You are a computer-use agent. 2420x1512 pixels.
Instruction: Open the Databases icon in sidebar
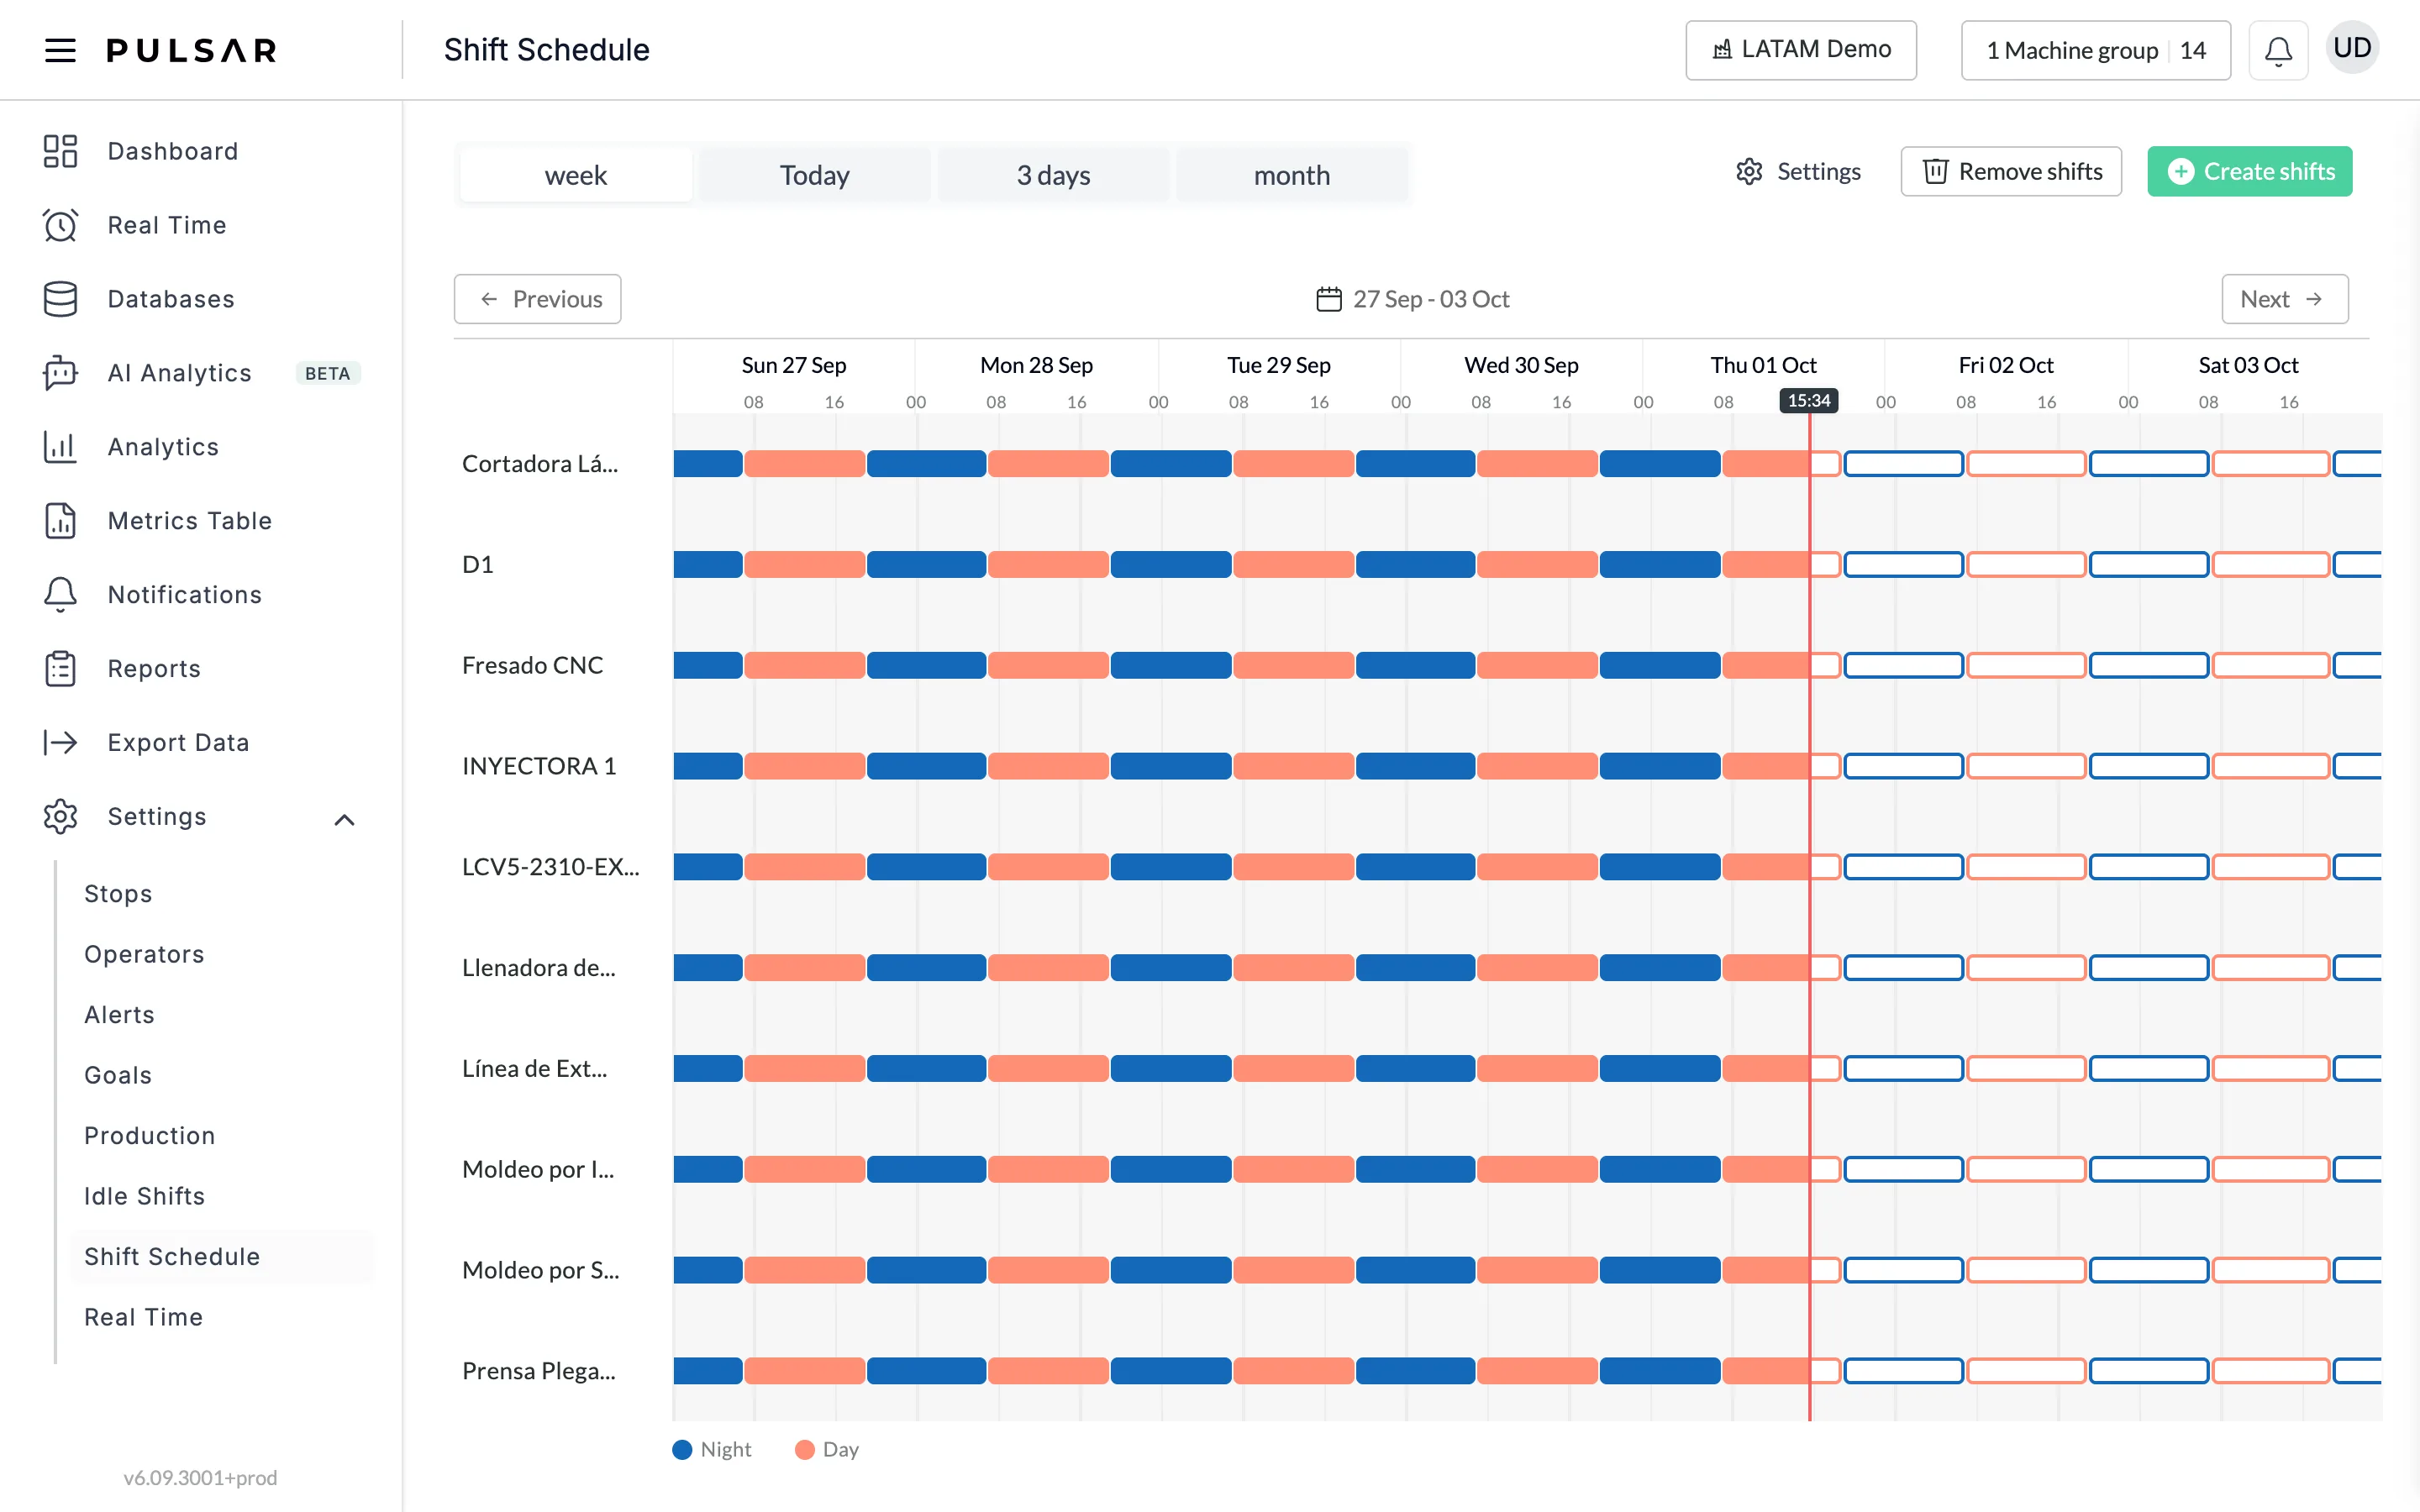click(60, 299)
